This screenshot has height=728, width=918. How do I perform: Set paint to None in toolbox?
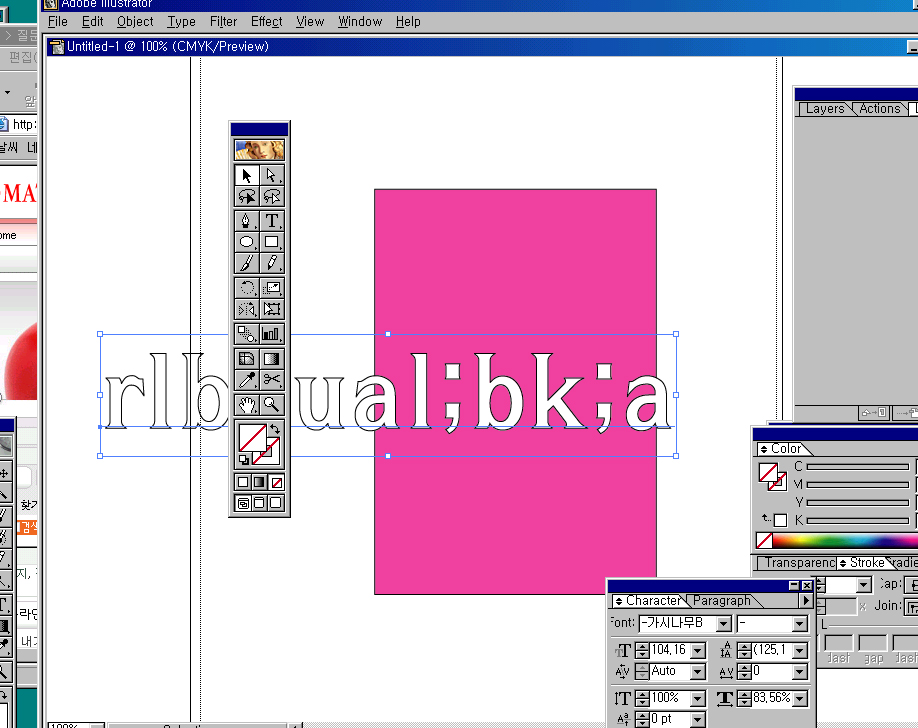click(x=277, y=482)
